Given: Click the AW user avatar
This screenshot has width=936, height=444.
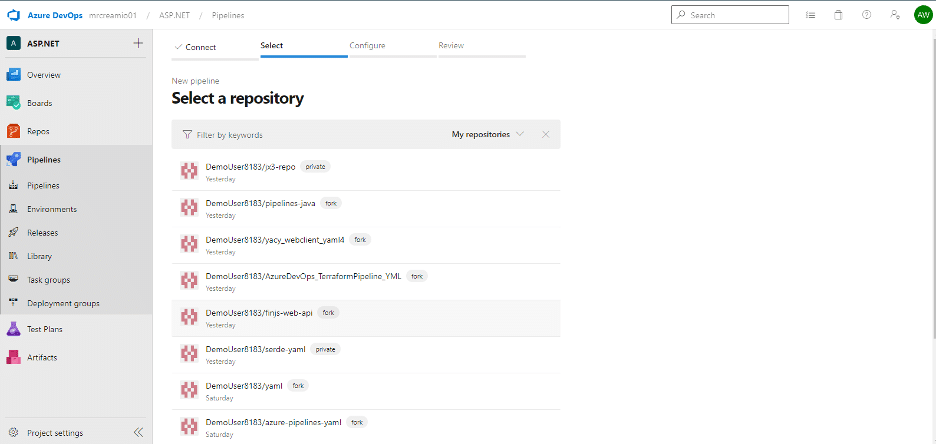Looking at the screenshot, I should pos(923,15).
